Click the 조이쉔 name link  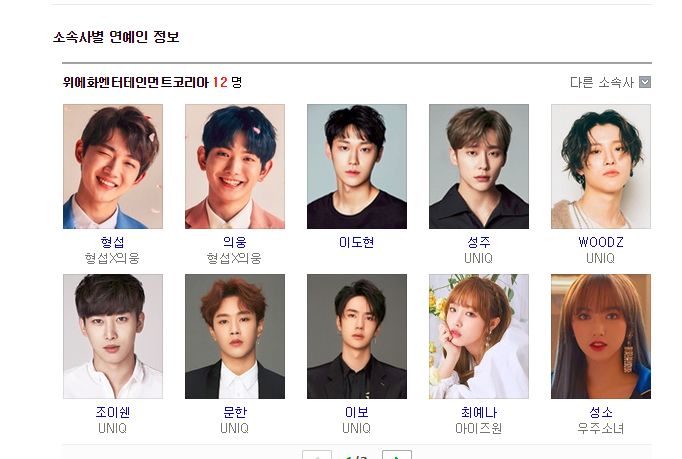113,412
